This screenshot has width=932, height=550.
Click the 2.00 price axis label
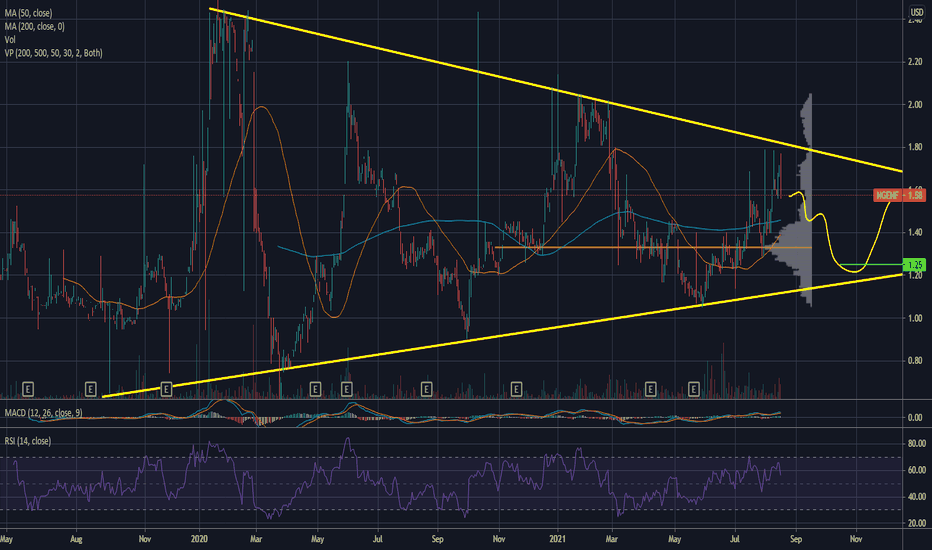click(915, 105)
